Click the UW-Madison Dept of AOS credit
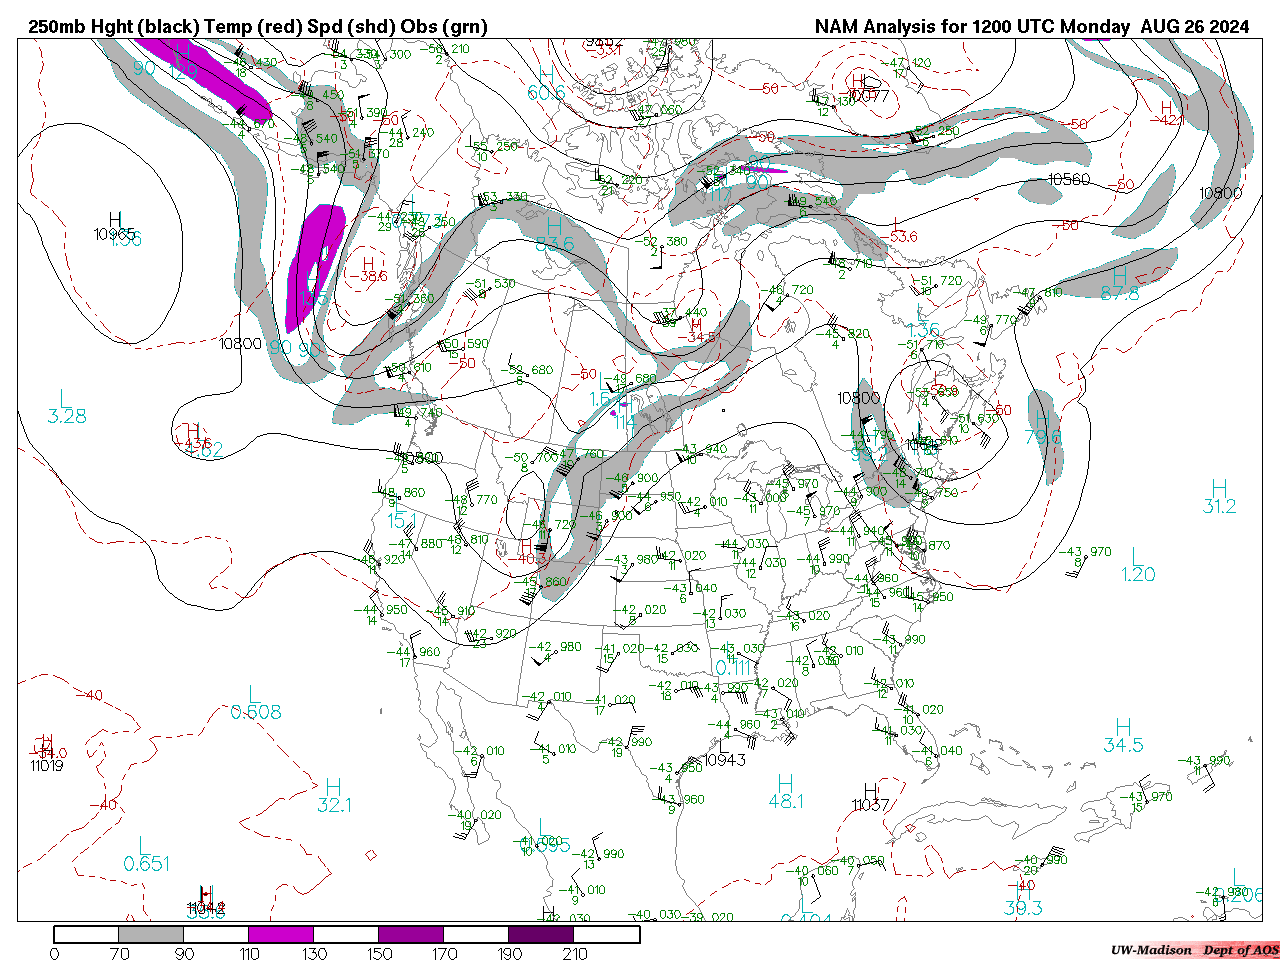1280x960 pixels. pos(1193,950)
